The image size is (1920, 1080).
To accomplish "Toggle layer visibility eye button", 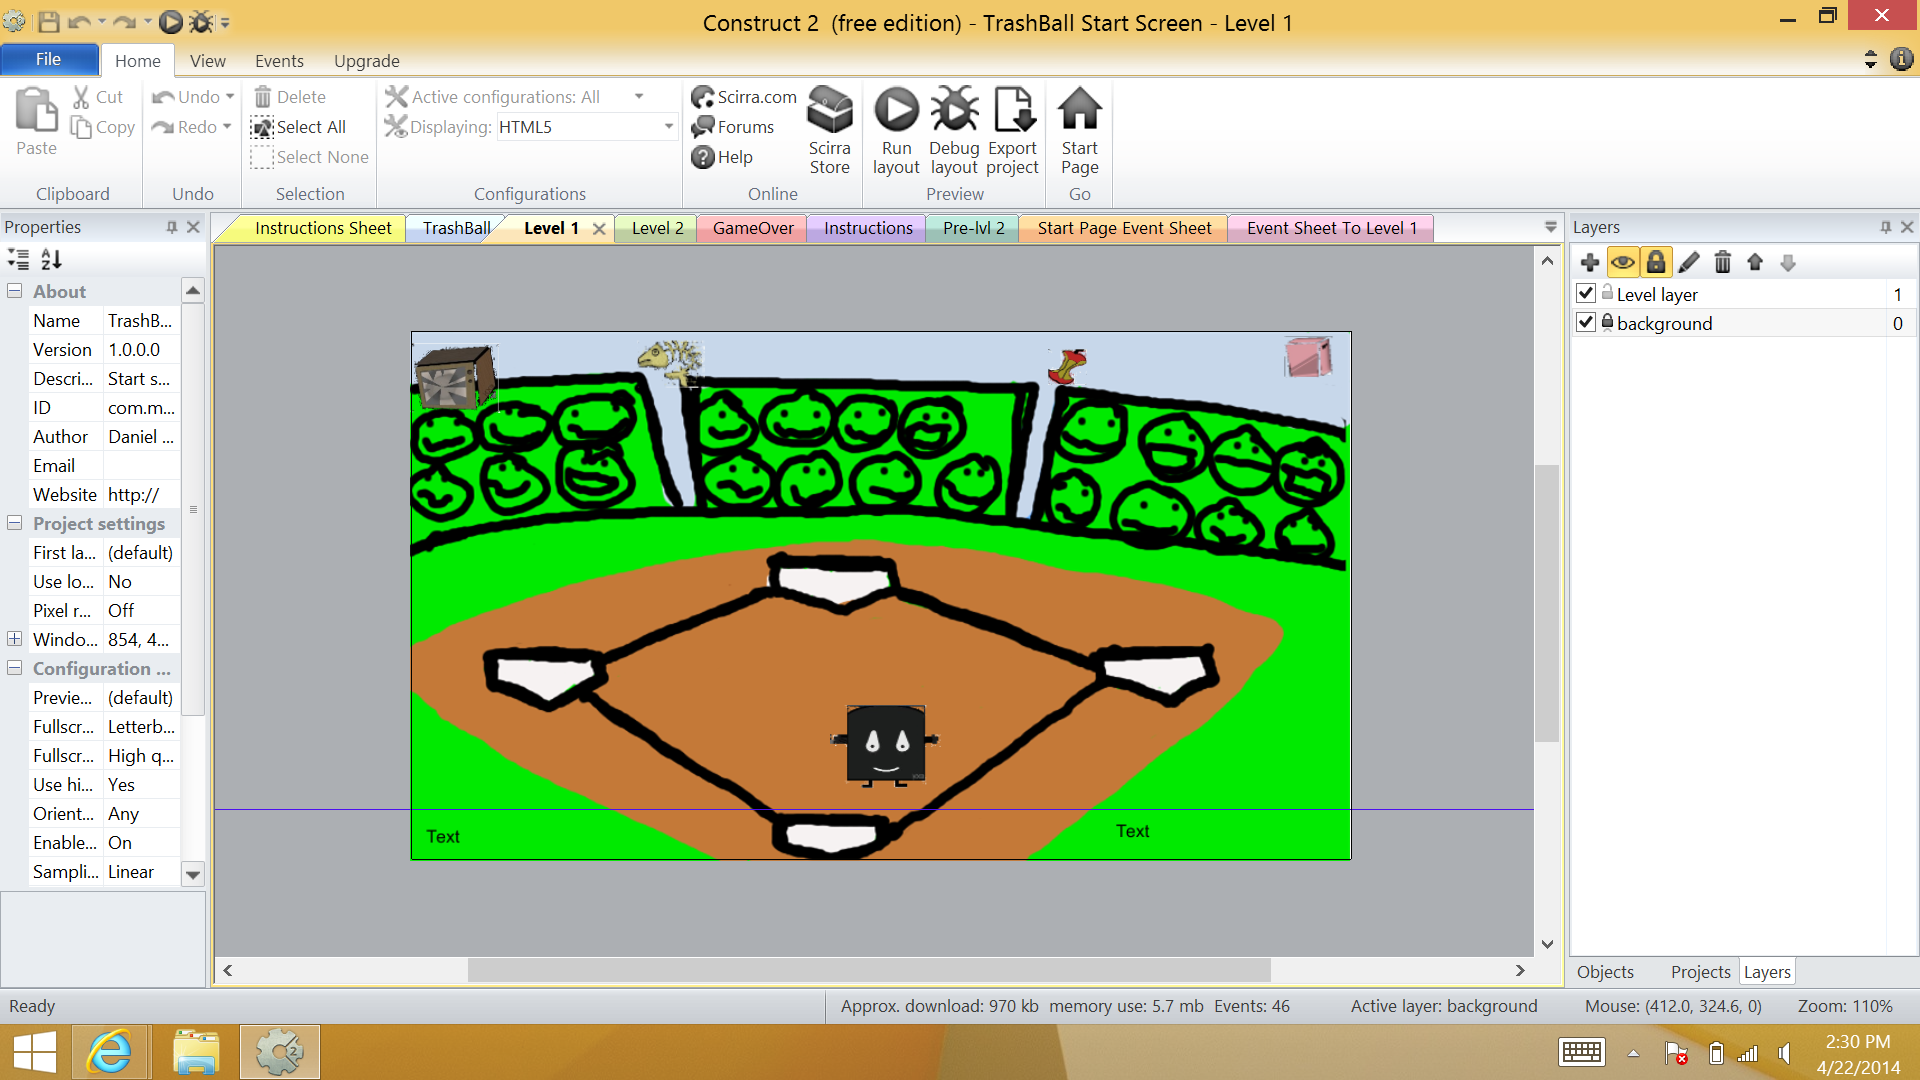I will (x=1623, y=263).
